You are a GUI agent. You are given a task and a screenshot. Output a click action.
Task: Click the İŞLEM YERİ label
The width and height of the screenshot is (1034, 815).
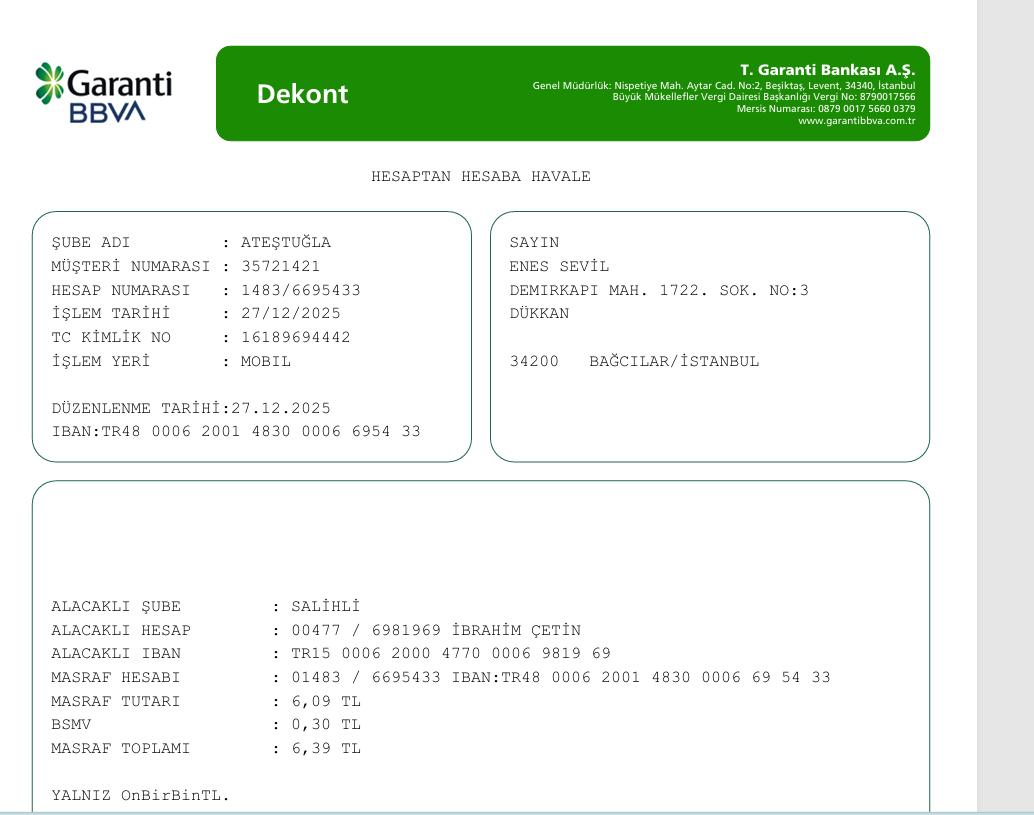click(101, 361)
